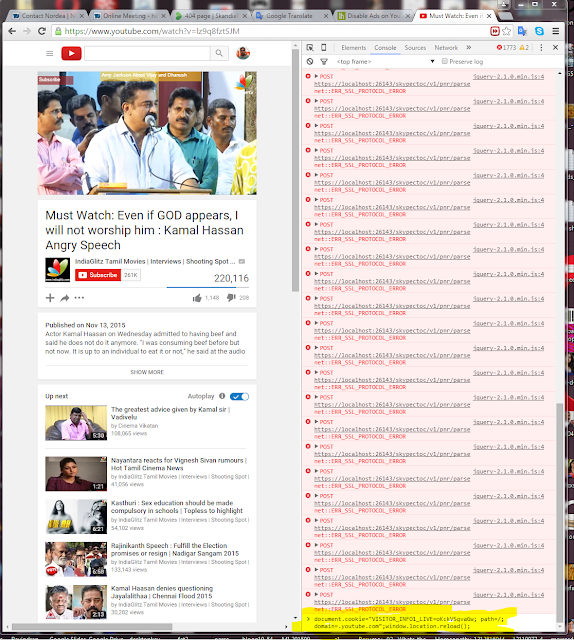The image size is (574, 640).
Task: Click the YouTube search magnifier button
Action: 219,53
